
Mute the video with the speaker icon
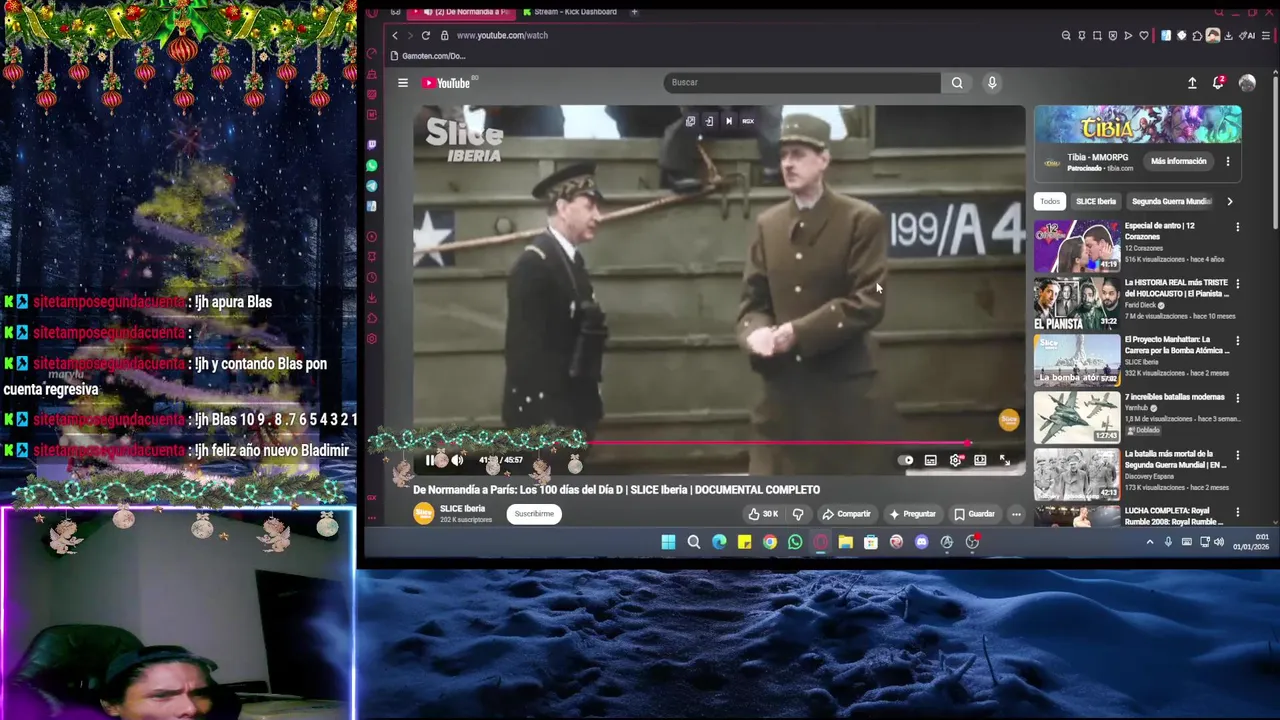click(x=457, y=460)
